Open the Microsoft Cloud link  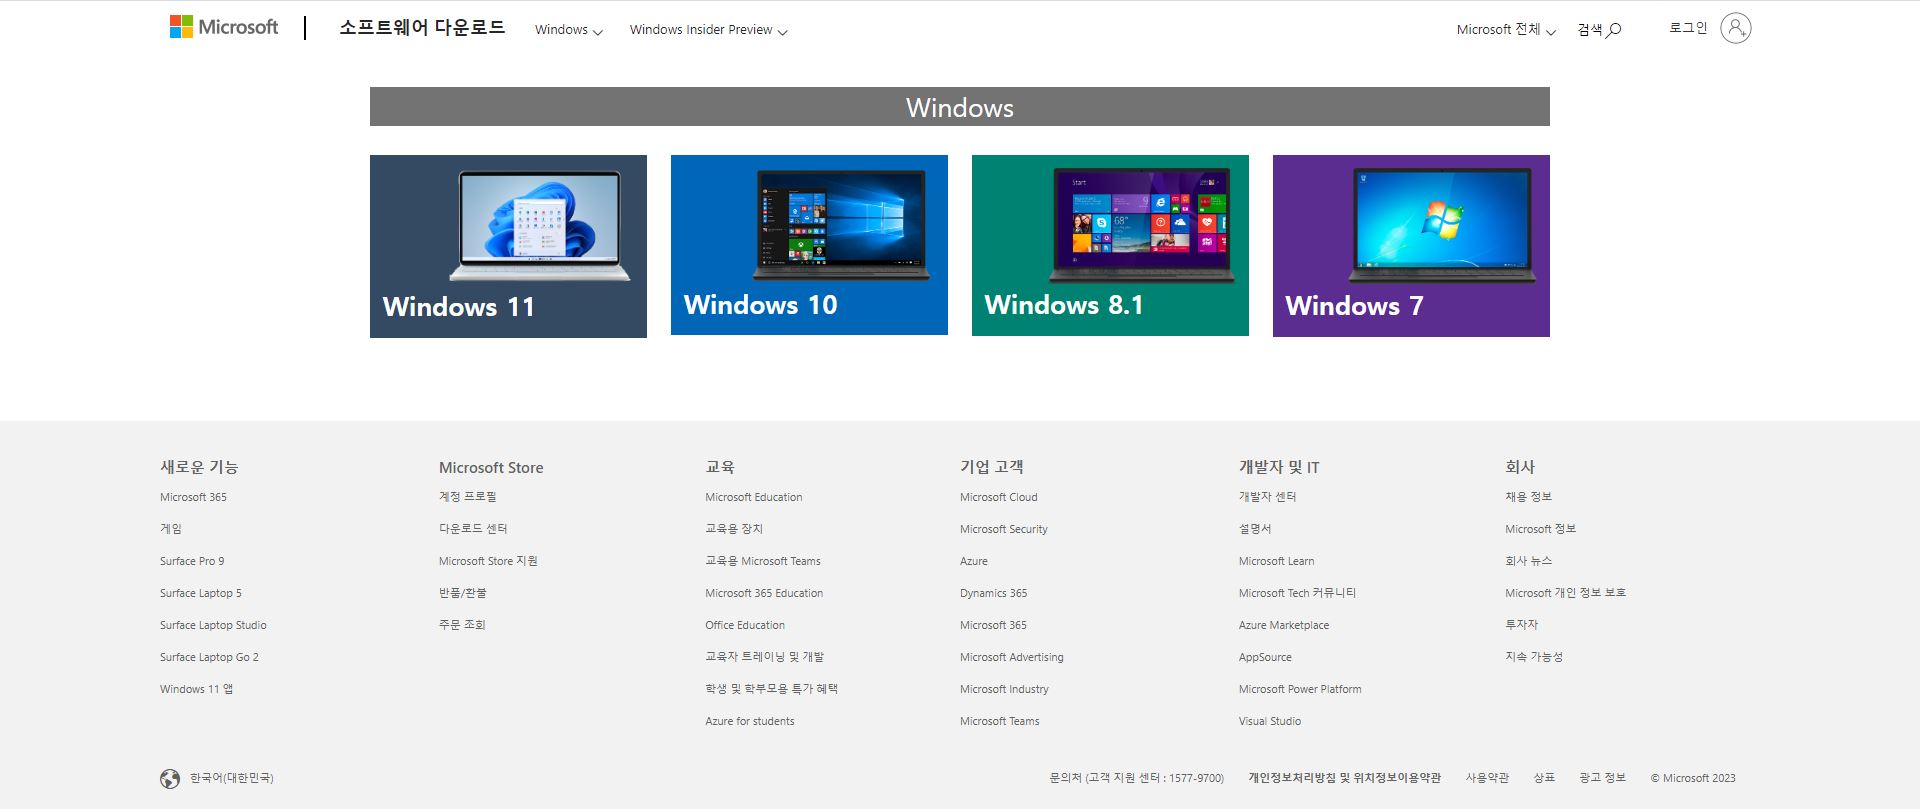coord(999,497)
